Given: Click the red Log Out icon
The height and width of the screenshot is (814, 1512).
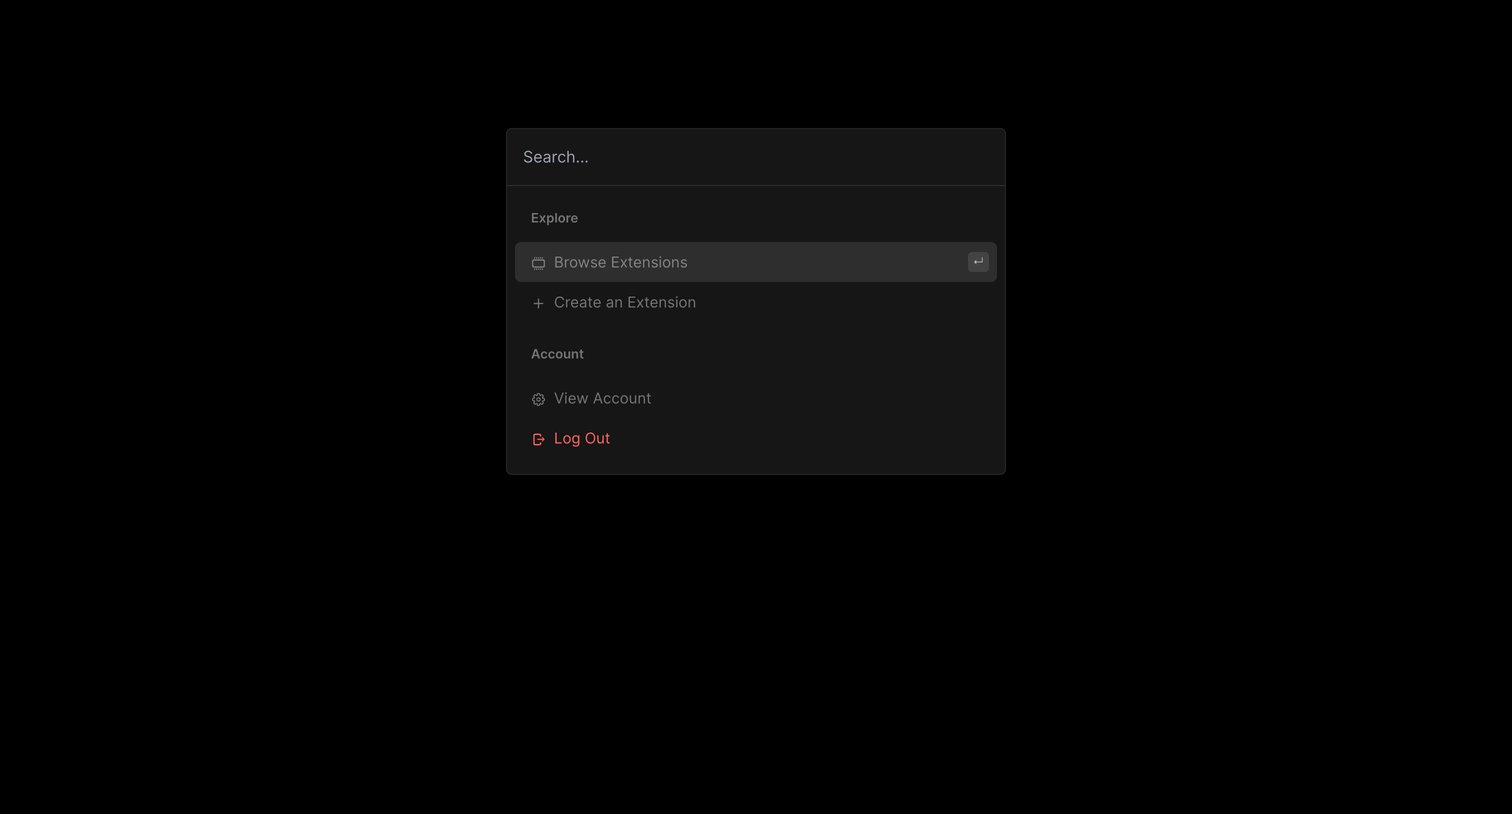Looking at the screenshot, I should pyautogui.click(x=538, y=439).
